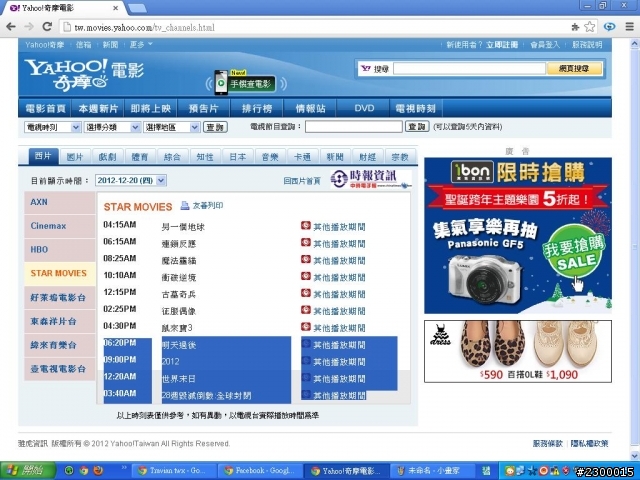Click the browser back arrow

11,27
